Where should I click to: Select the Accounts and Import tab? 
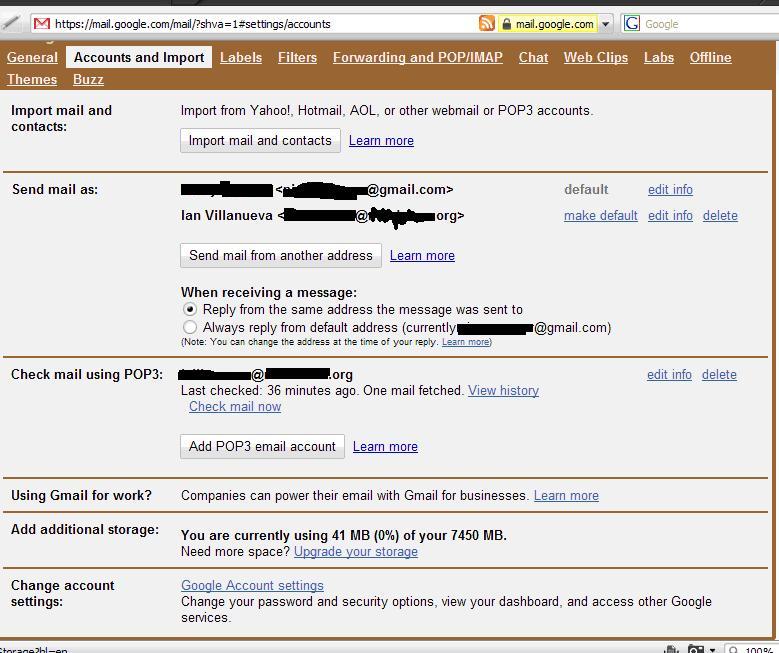[139, 57]
